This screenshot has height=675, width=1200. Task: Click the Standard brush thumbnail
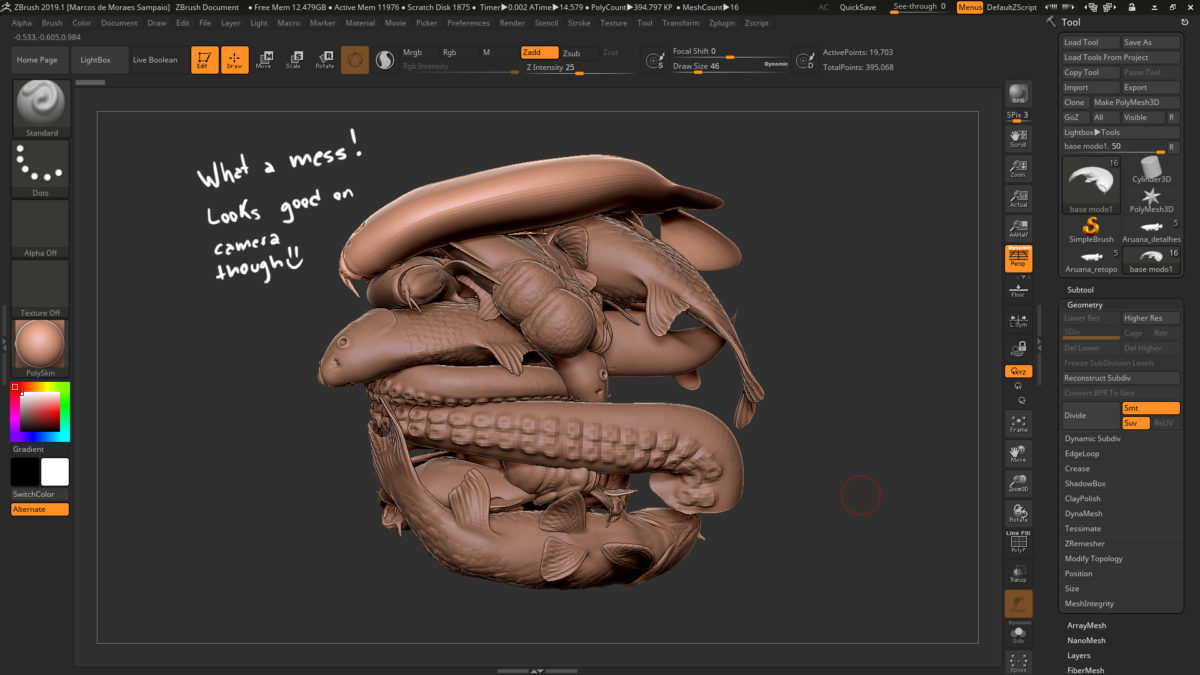pos(42,108)
